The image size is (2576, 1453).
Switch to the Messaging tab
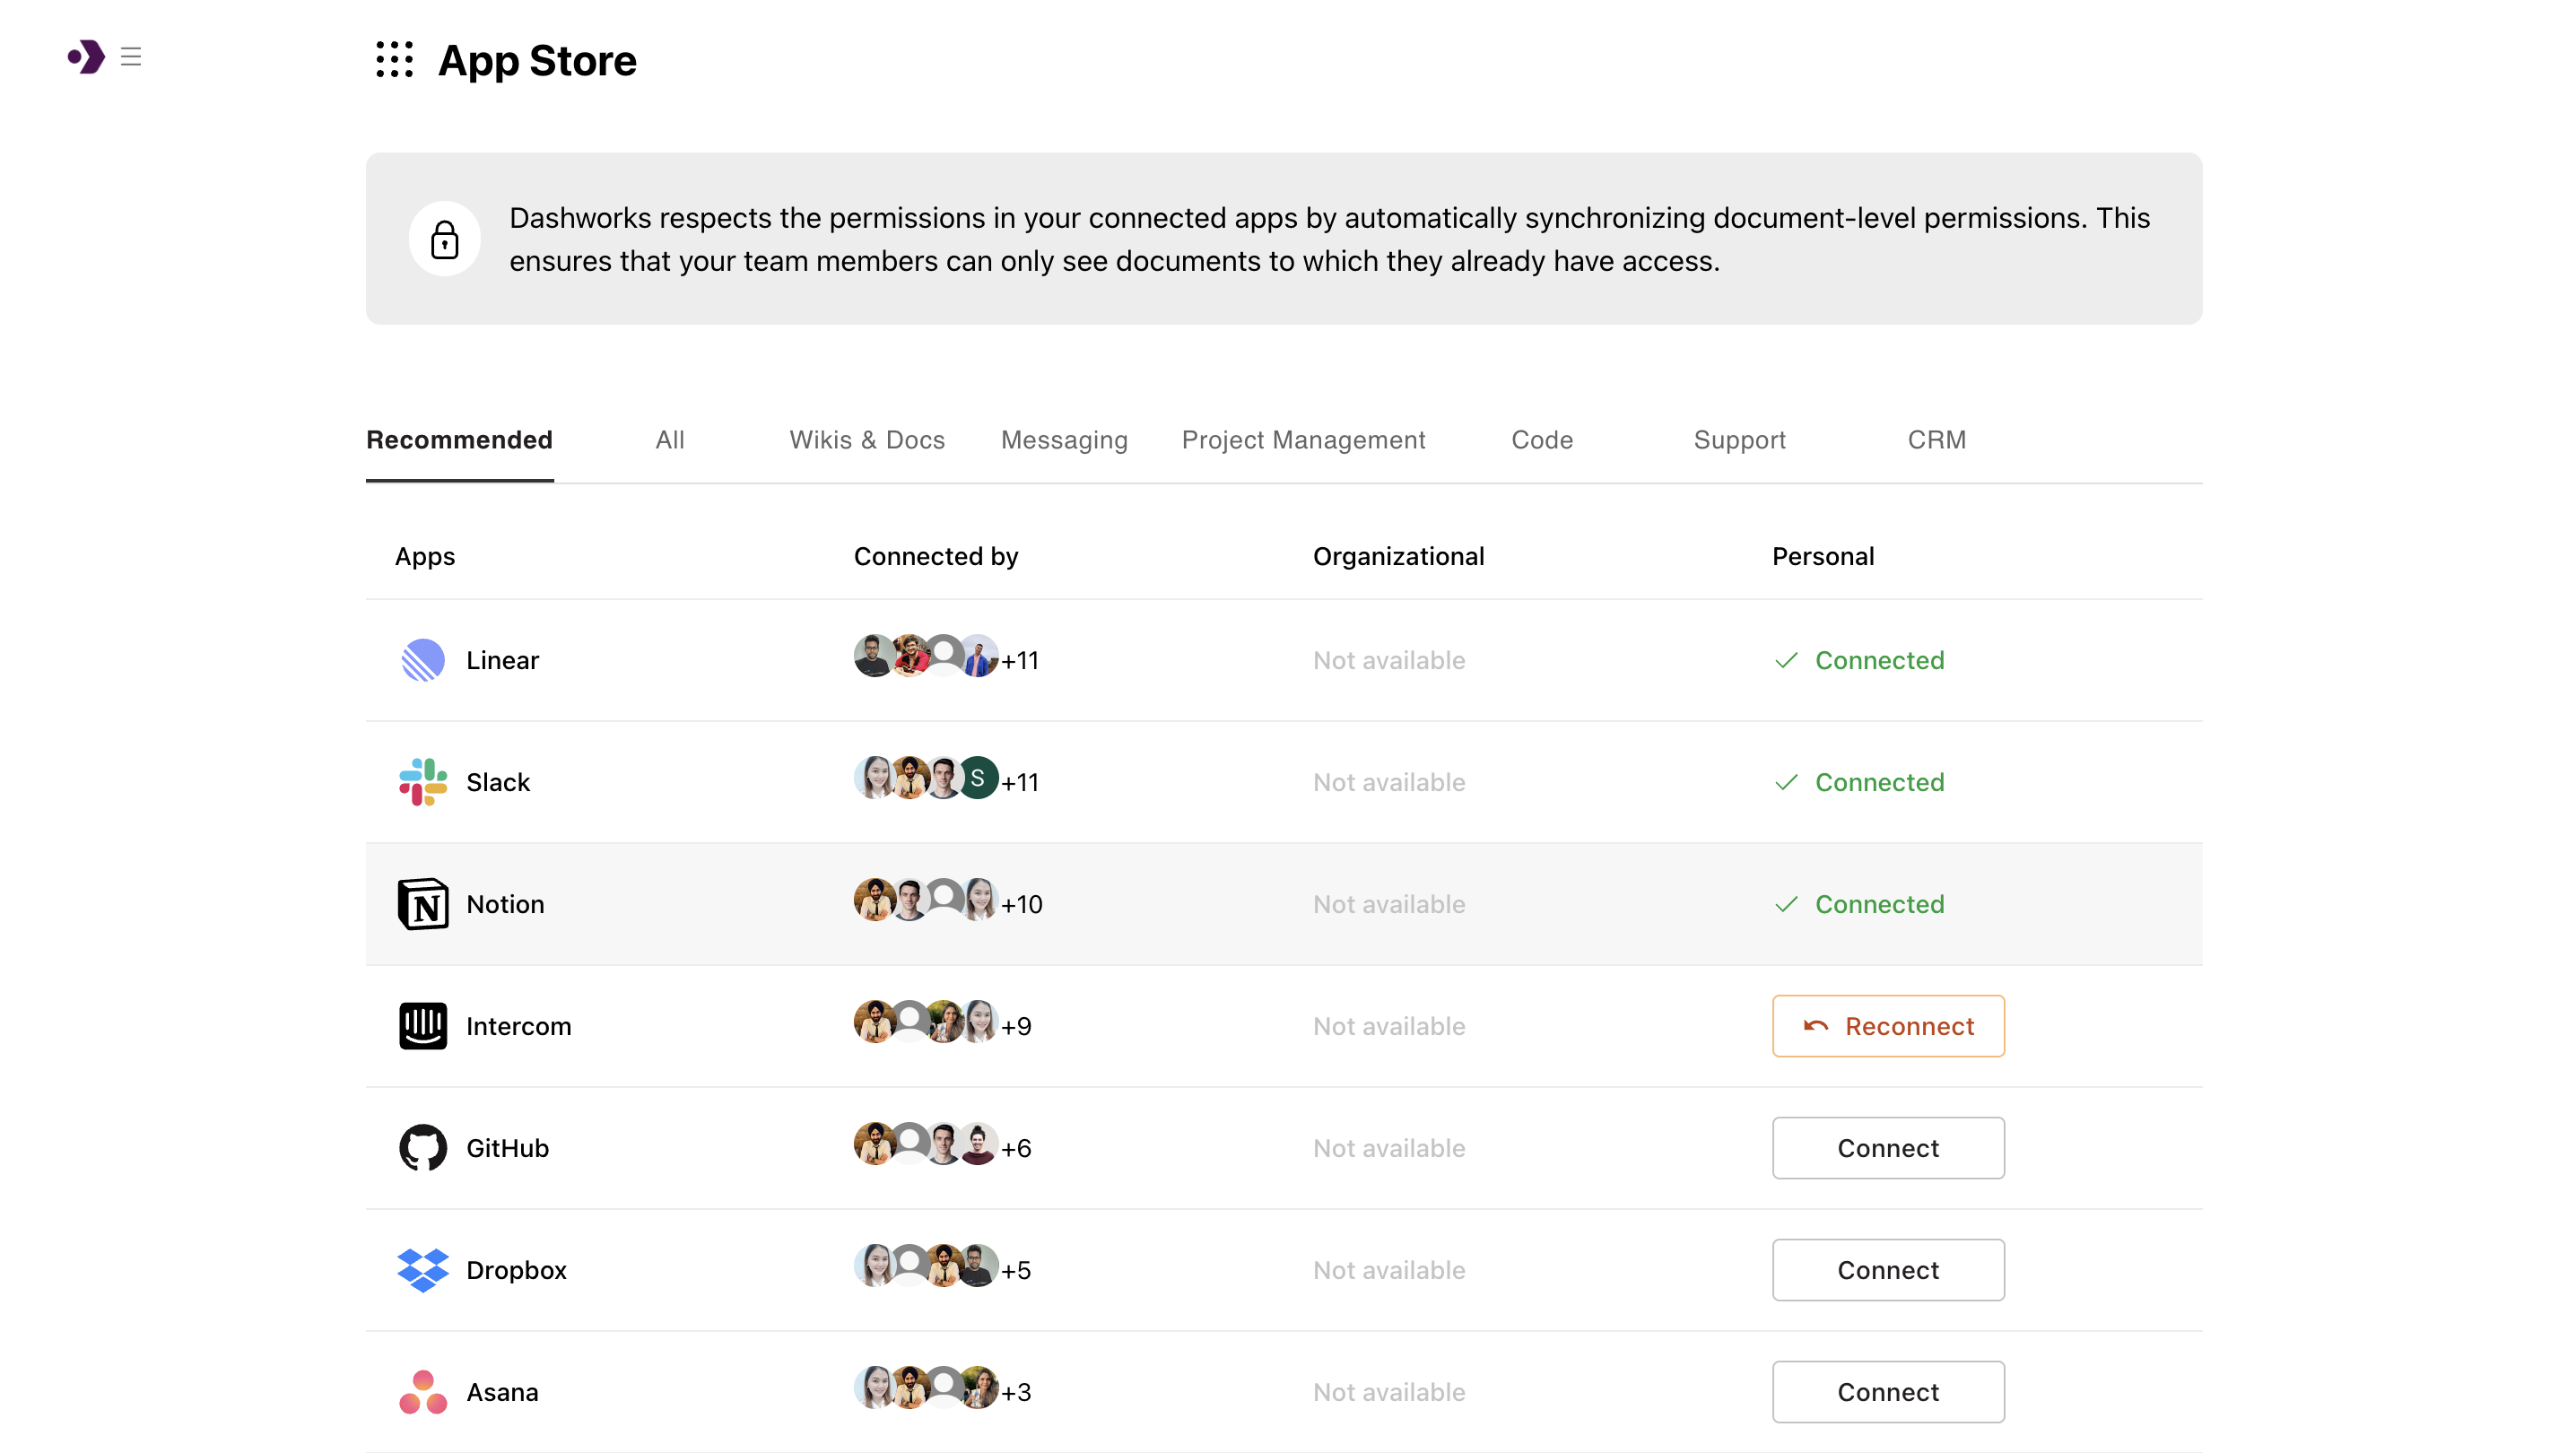1064,440
